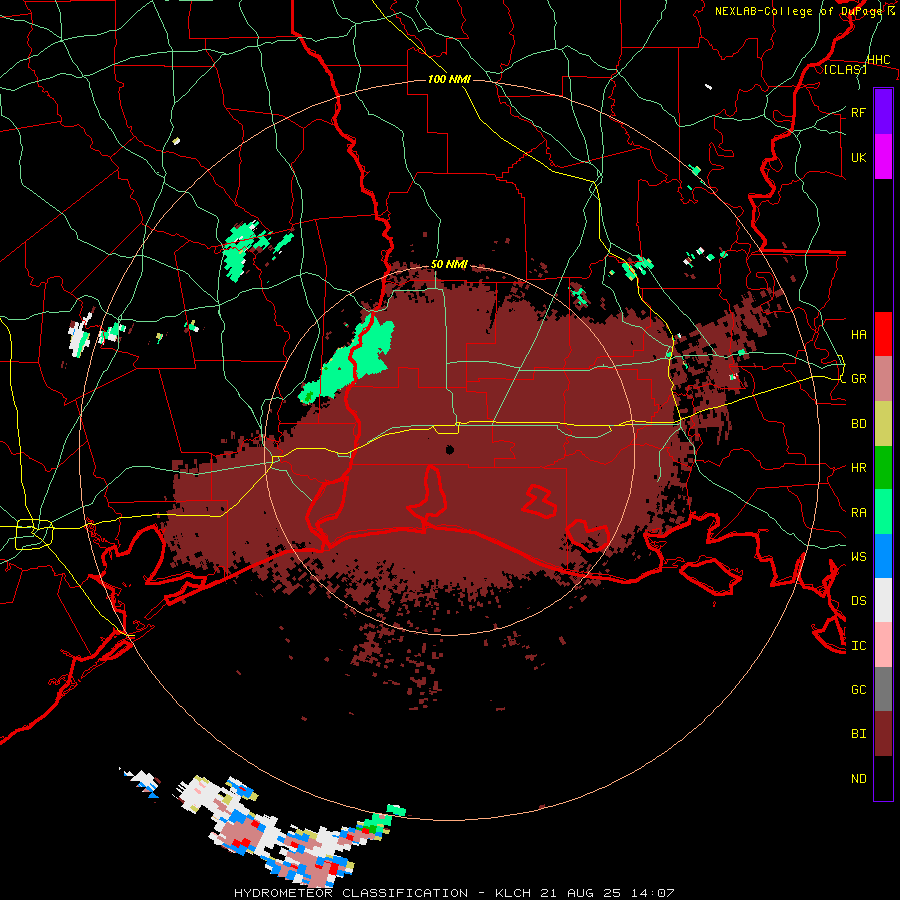Click the pink GR legend swatch

click(883, 379)
